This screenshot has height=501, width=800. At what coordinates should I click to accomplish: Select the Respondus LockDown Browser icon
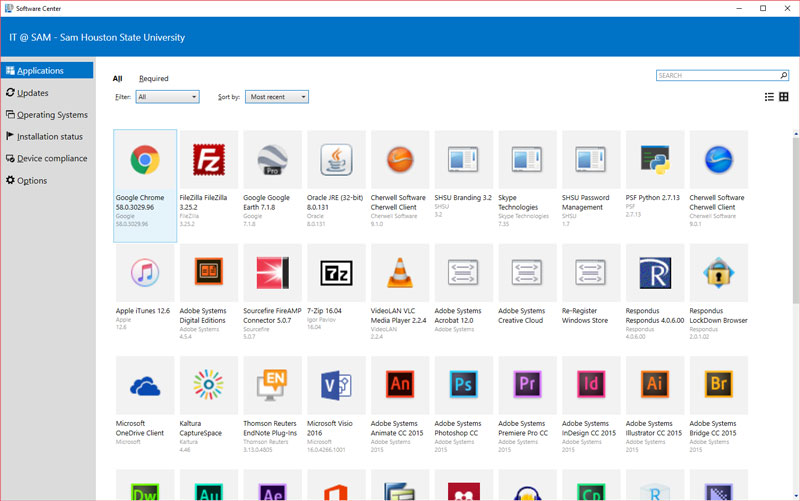[718, 273]
